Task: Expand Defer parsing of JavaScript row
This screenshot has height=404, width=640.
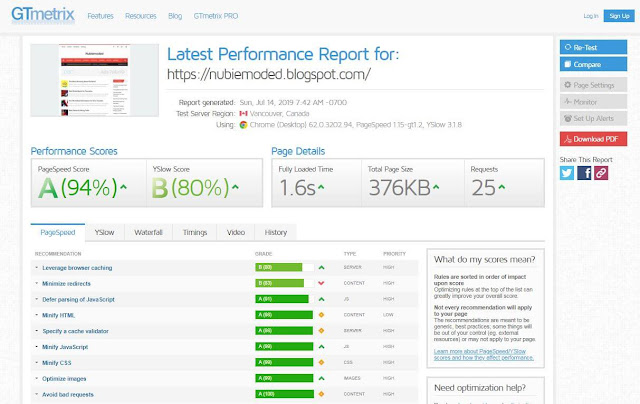Action: coord(78,300)
